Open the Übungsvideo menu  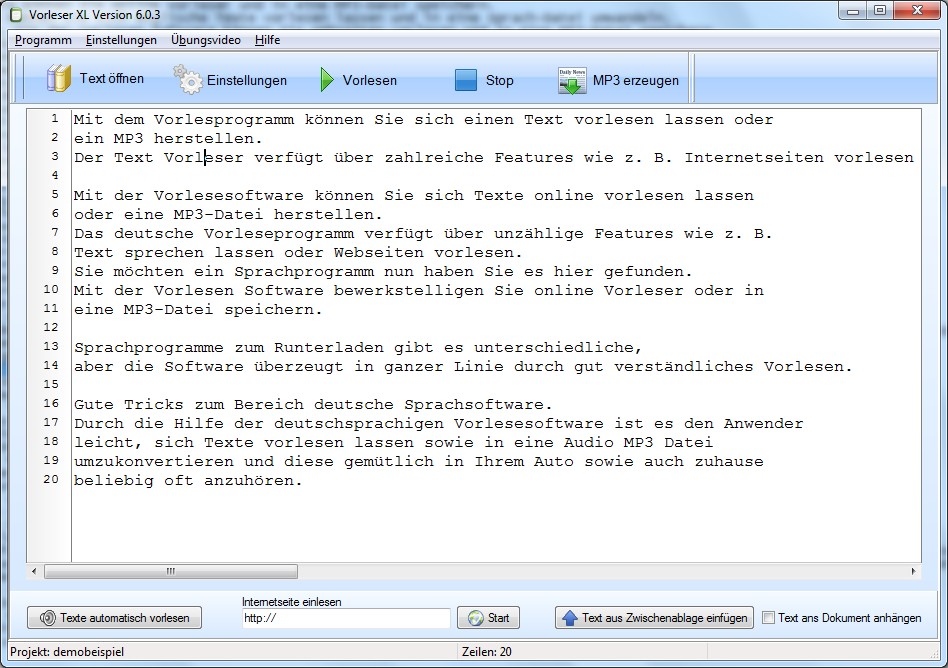click(x=205, y=40)
